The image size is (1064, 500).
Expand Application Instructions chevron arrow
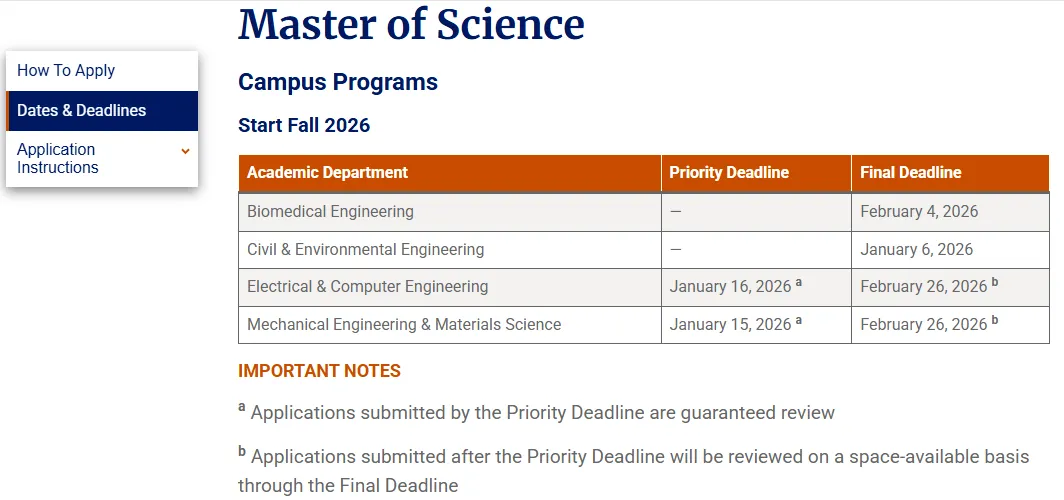[x=185, y=151]
